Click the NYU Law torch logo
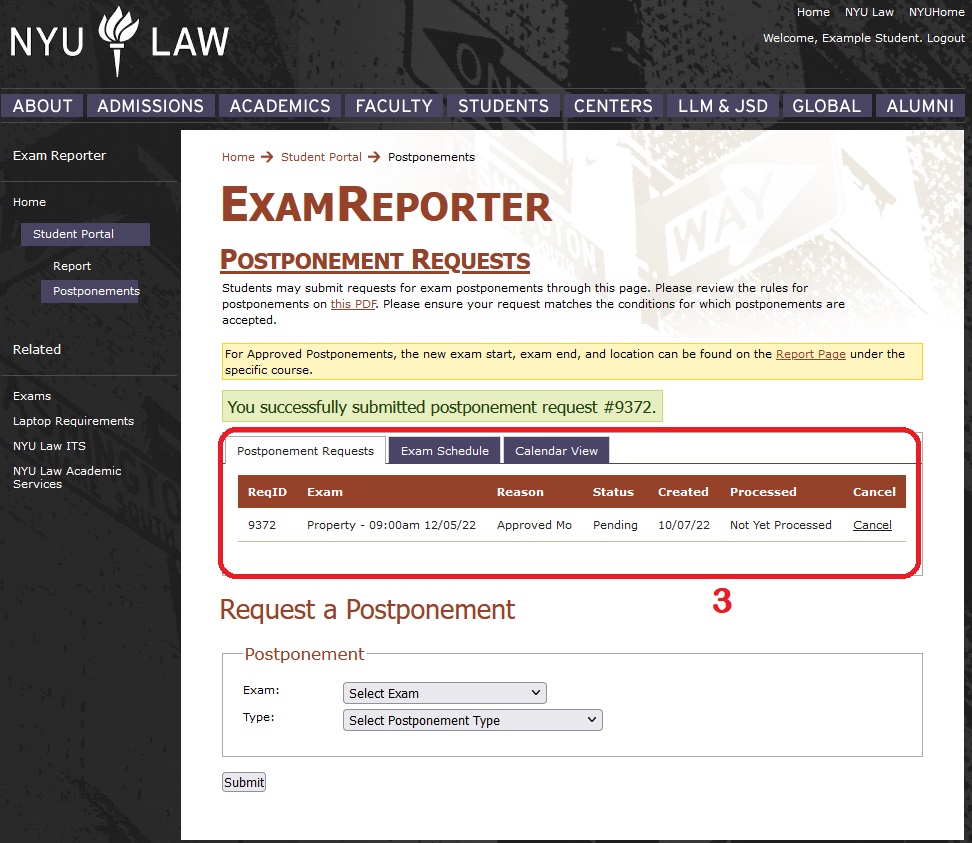The width and height of the screenshot is (972, 843). point(119,41)
